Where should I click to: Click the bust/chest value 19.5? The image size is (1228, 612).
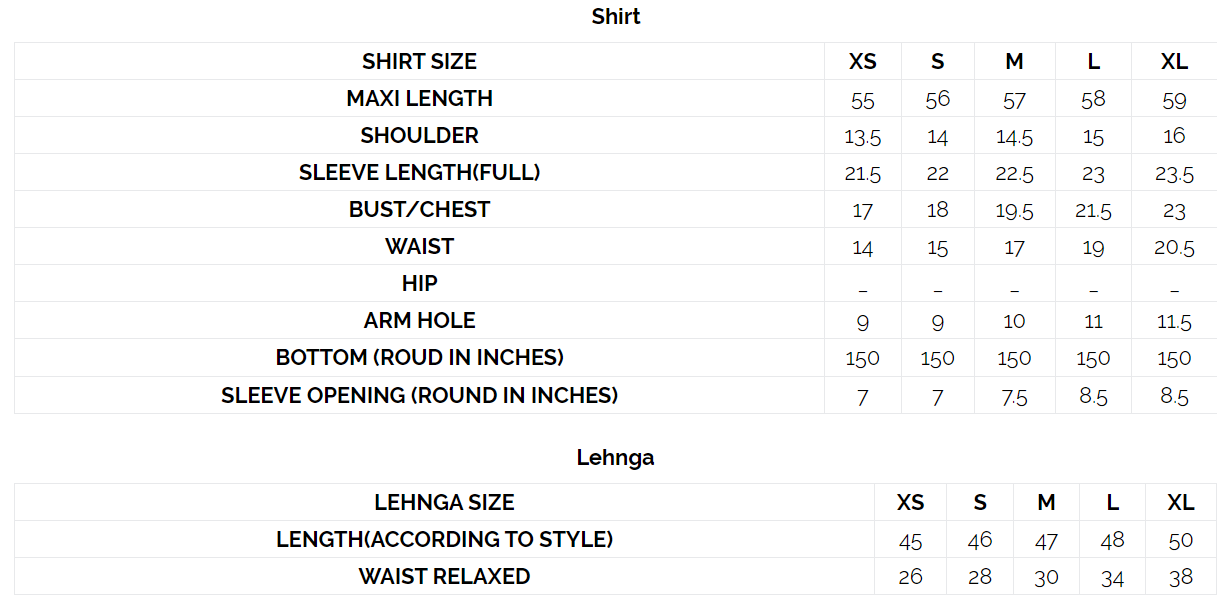point(1014,211)
